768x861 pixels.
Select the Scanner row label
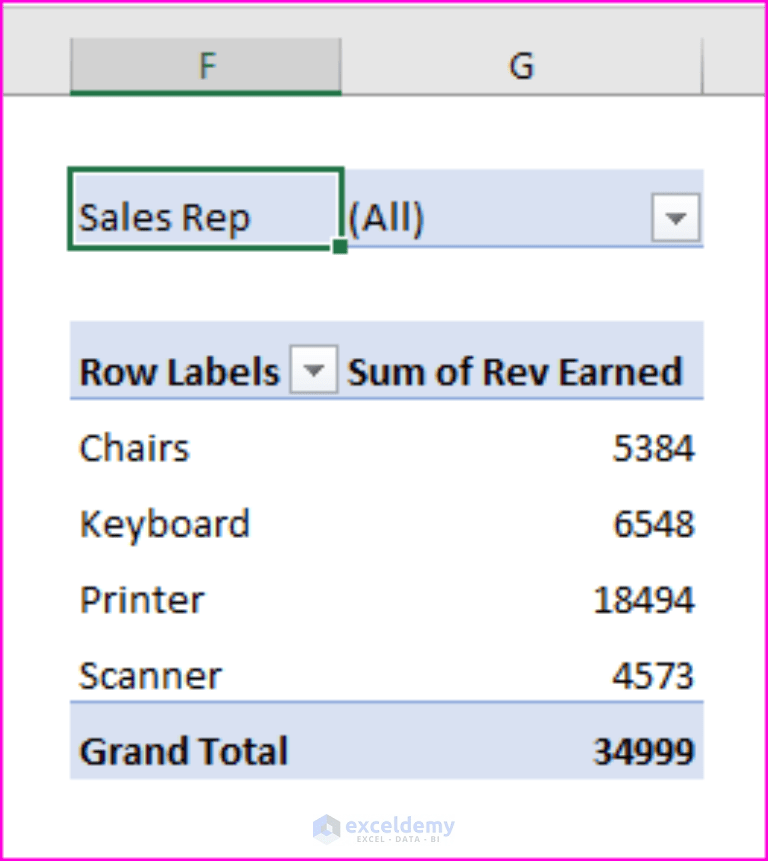pos(150,675)
